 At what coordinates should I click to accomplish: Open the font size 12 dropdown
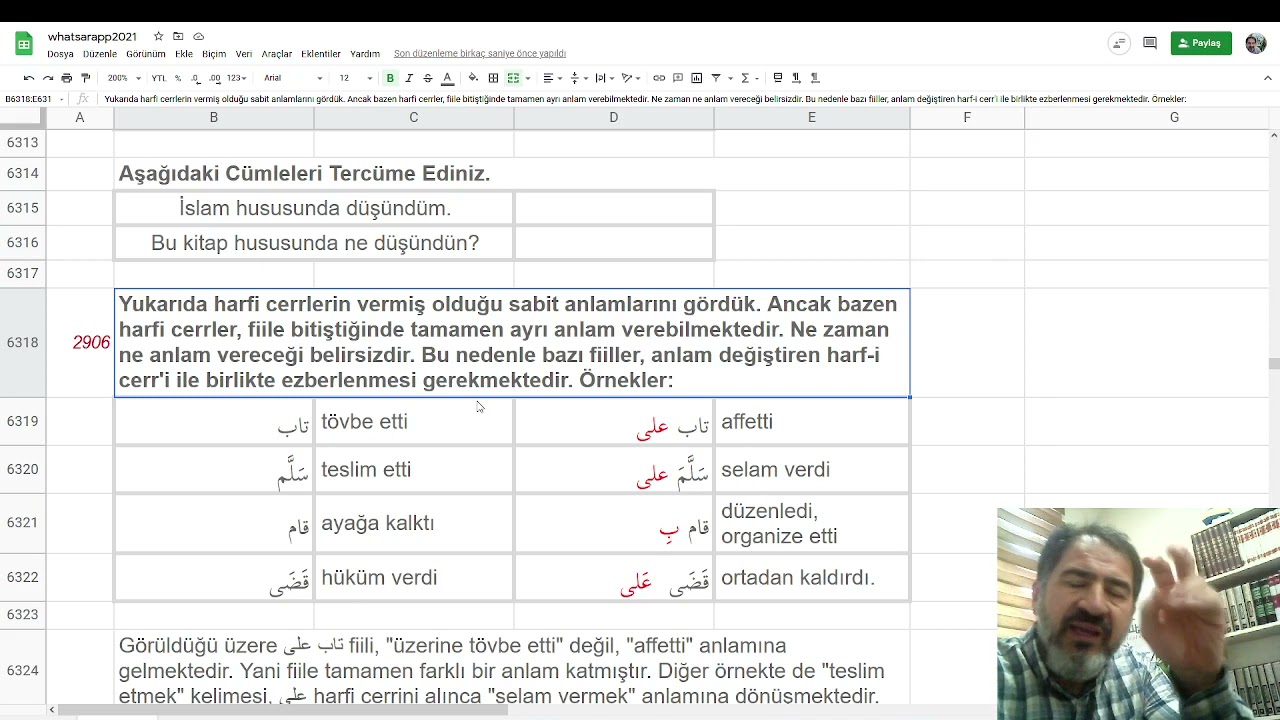(x=355, y=78)
